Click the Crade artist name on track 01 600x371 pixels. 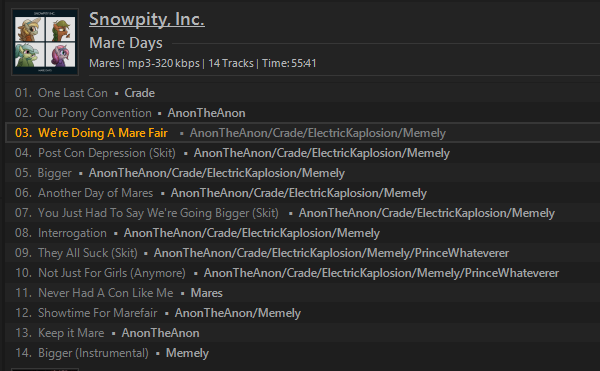[140, 93]
